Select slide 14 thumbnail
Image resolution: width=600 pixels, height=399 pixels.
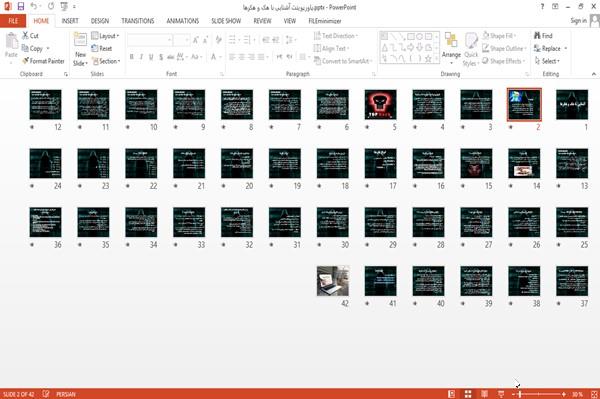[524, 163]
